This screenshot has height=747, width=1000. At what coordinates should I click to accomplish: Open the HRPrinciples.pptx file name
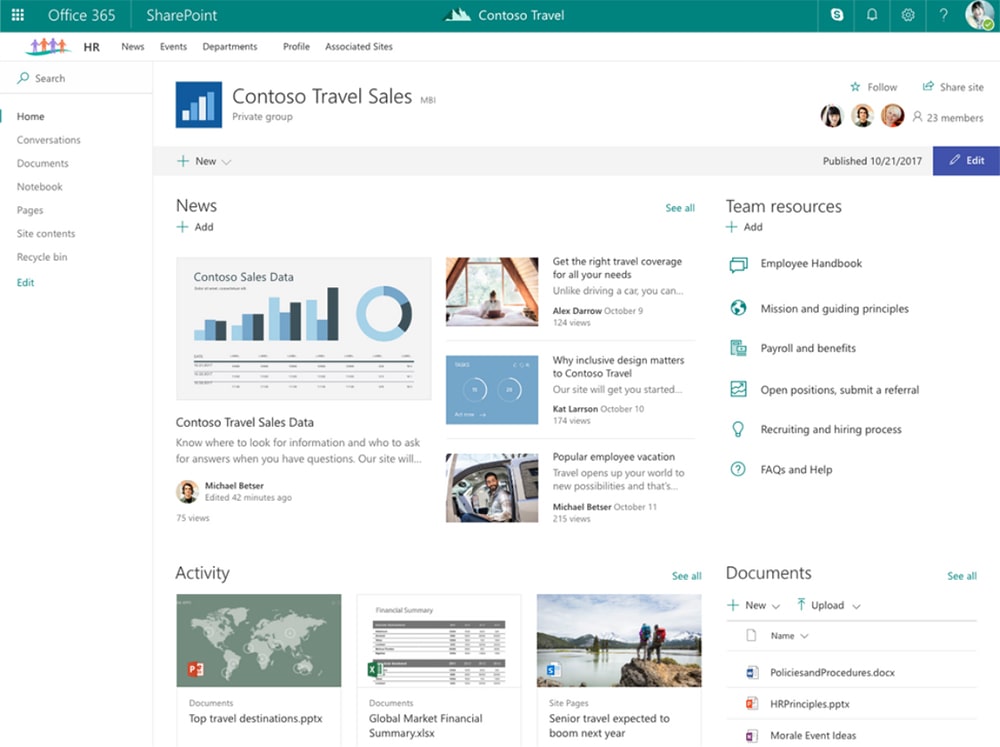click(810, 704)
